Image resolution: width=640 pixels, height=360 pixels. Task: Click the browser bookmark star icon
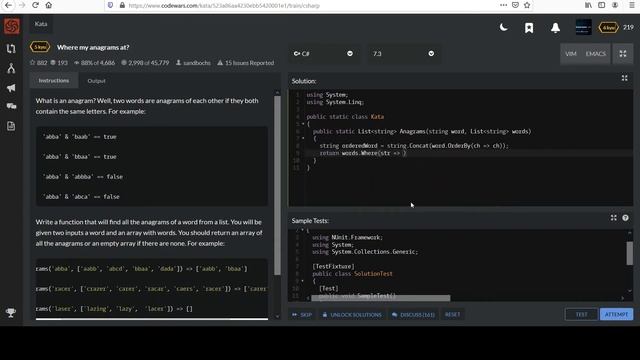(527, 5)
